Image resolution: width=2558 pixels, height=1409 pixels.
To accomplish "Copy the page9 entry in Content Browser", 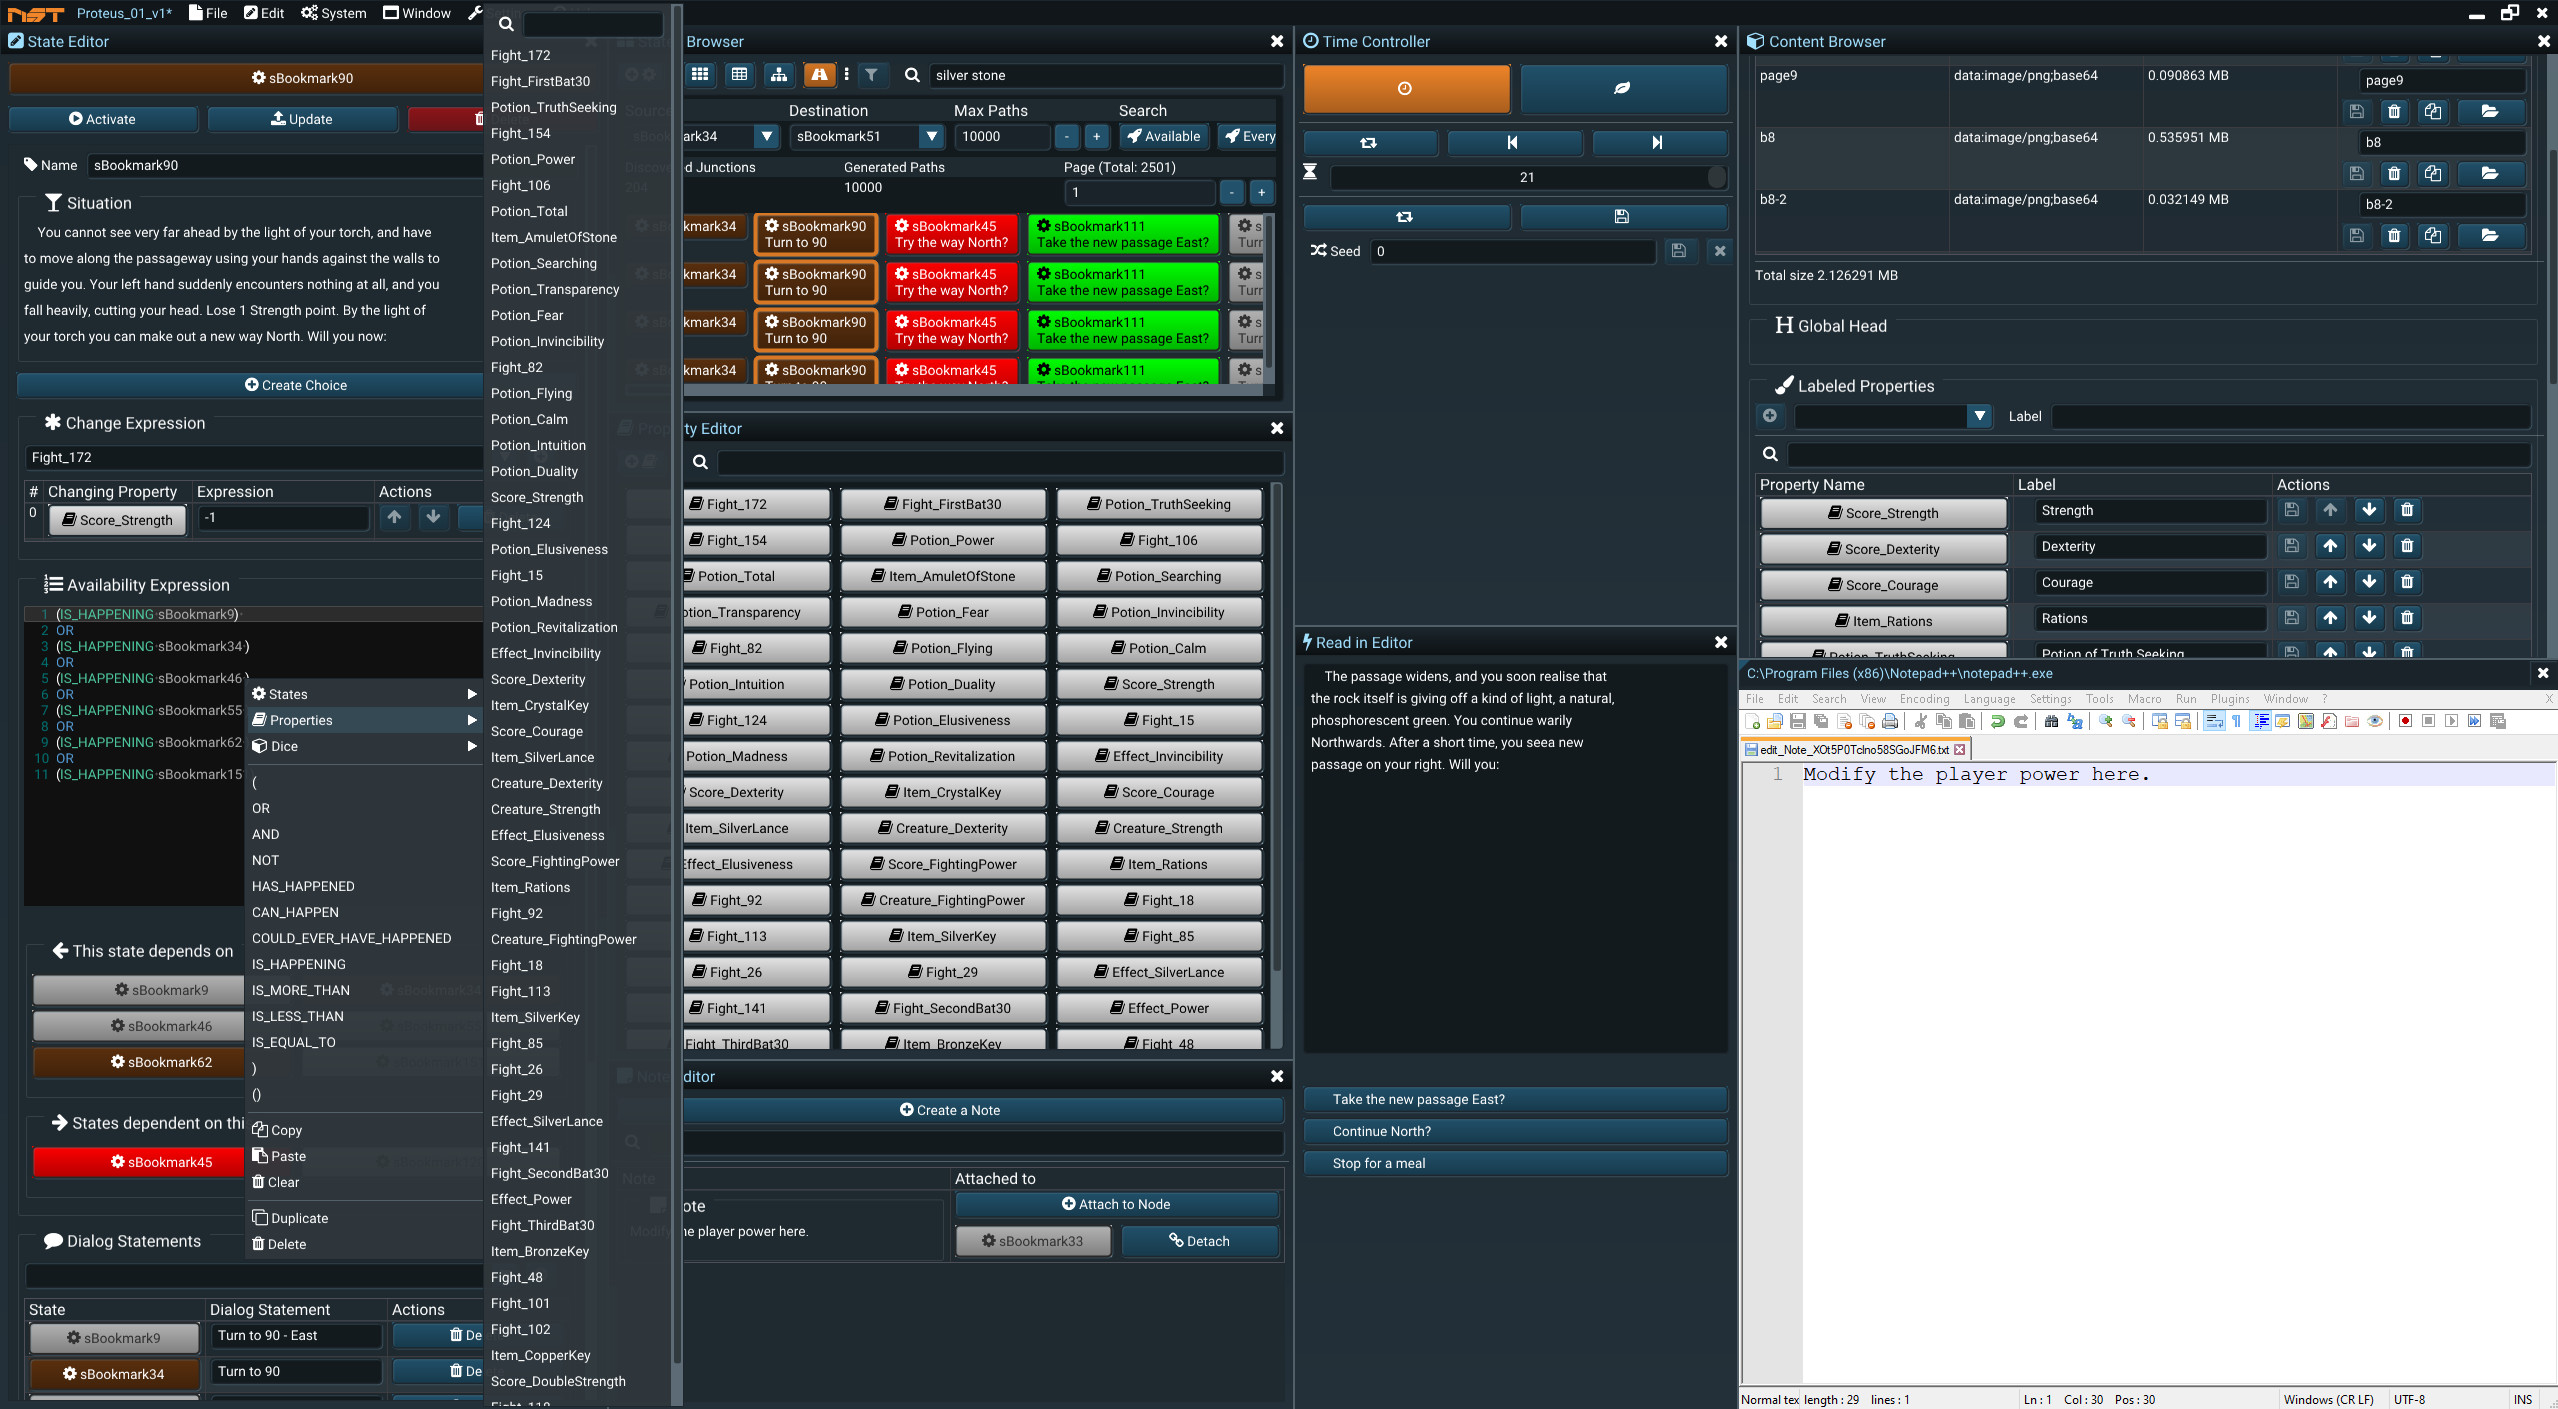I will (2432, 112).
